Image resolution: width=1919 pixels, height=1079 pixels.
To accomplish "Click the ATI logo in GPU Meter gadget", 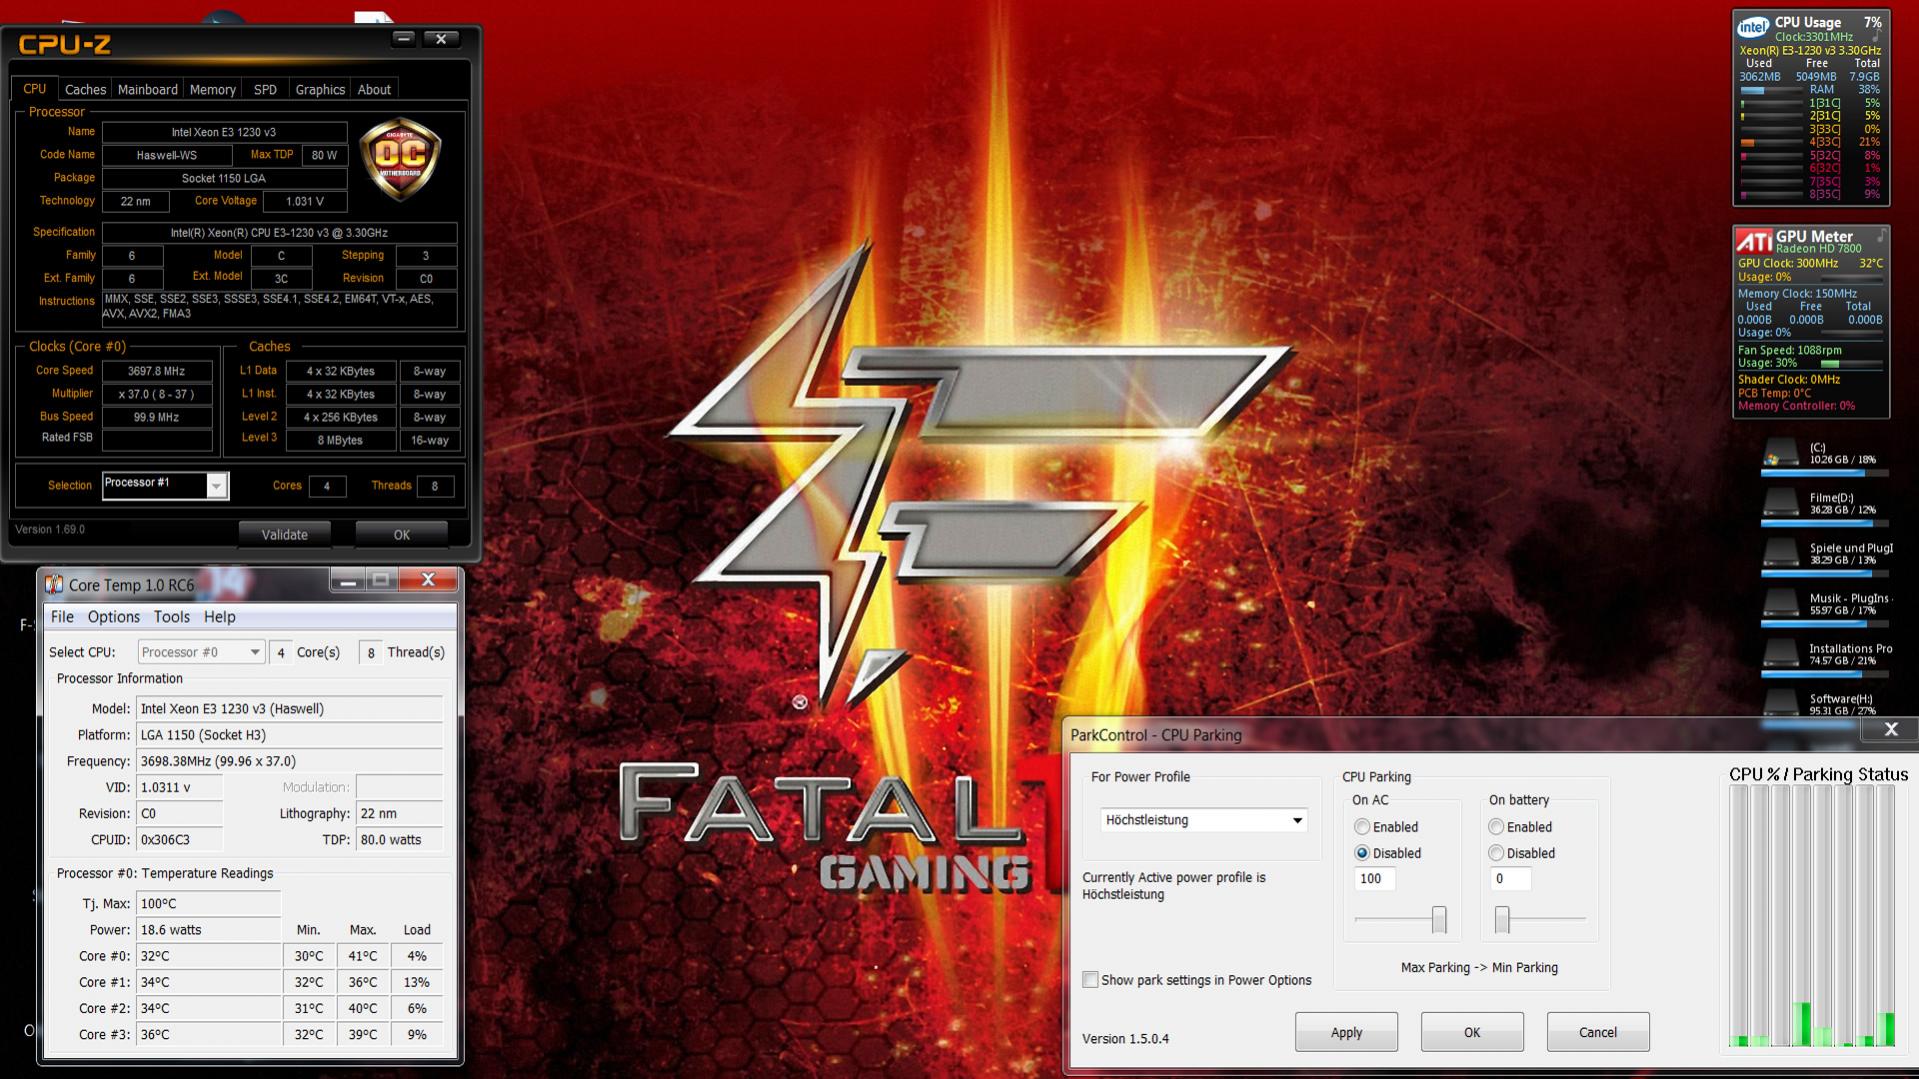I will (1754, 241).
